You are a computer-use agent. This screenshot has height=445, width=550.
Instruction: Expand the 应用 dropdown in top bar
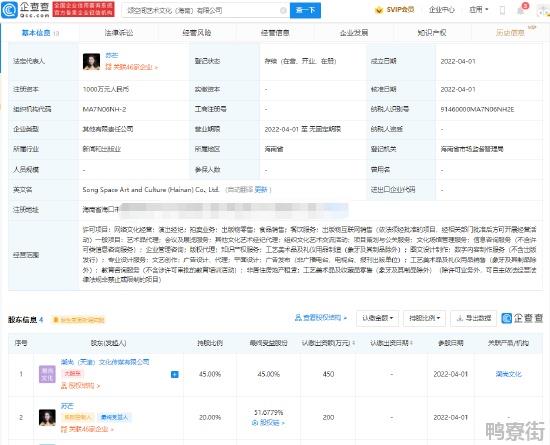(x=479, y=10)
